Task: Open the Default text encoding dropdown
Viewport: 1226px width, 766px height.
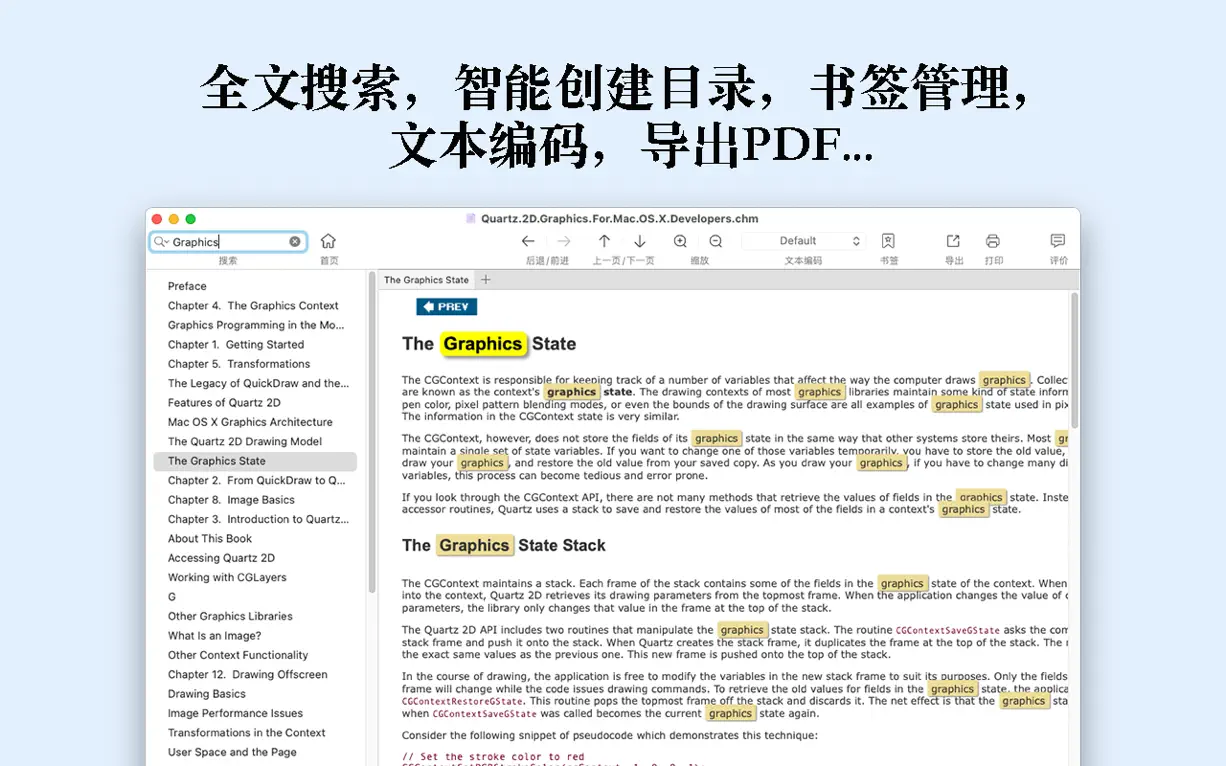Action: tap(803, 241)
